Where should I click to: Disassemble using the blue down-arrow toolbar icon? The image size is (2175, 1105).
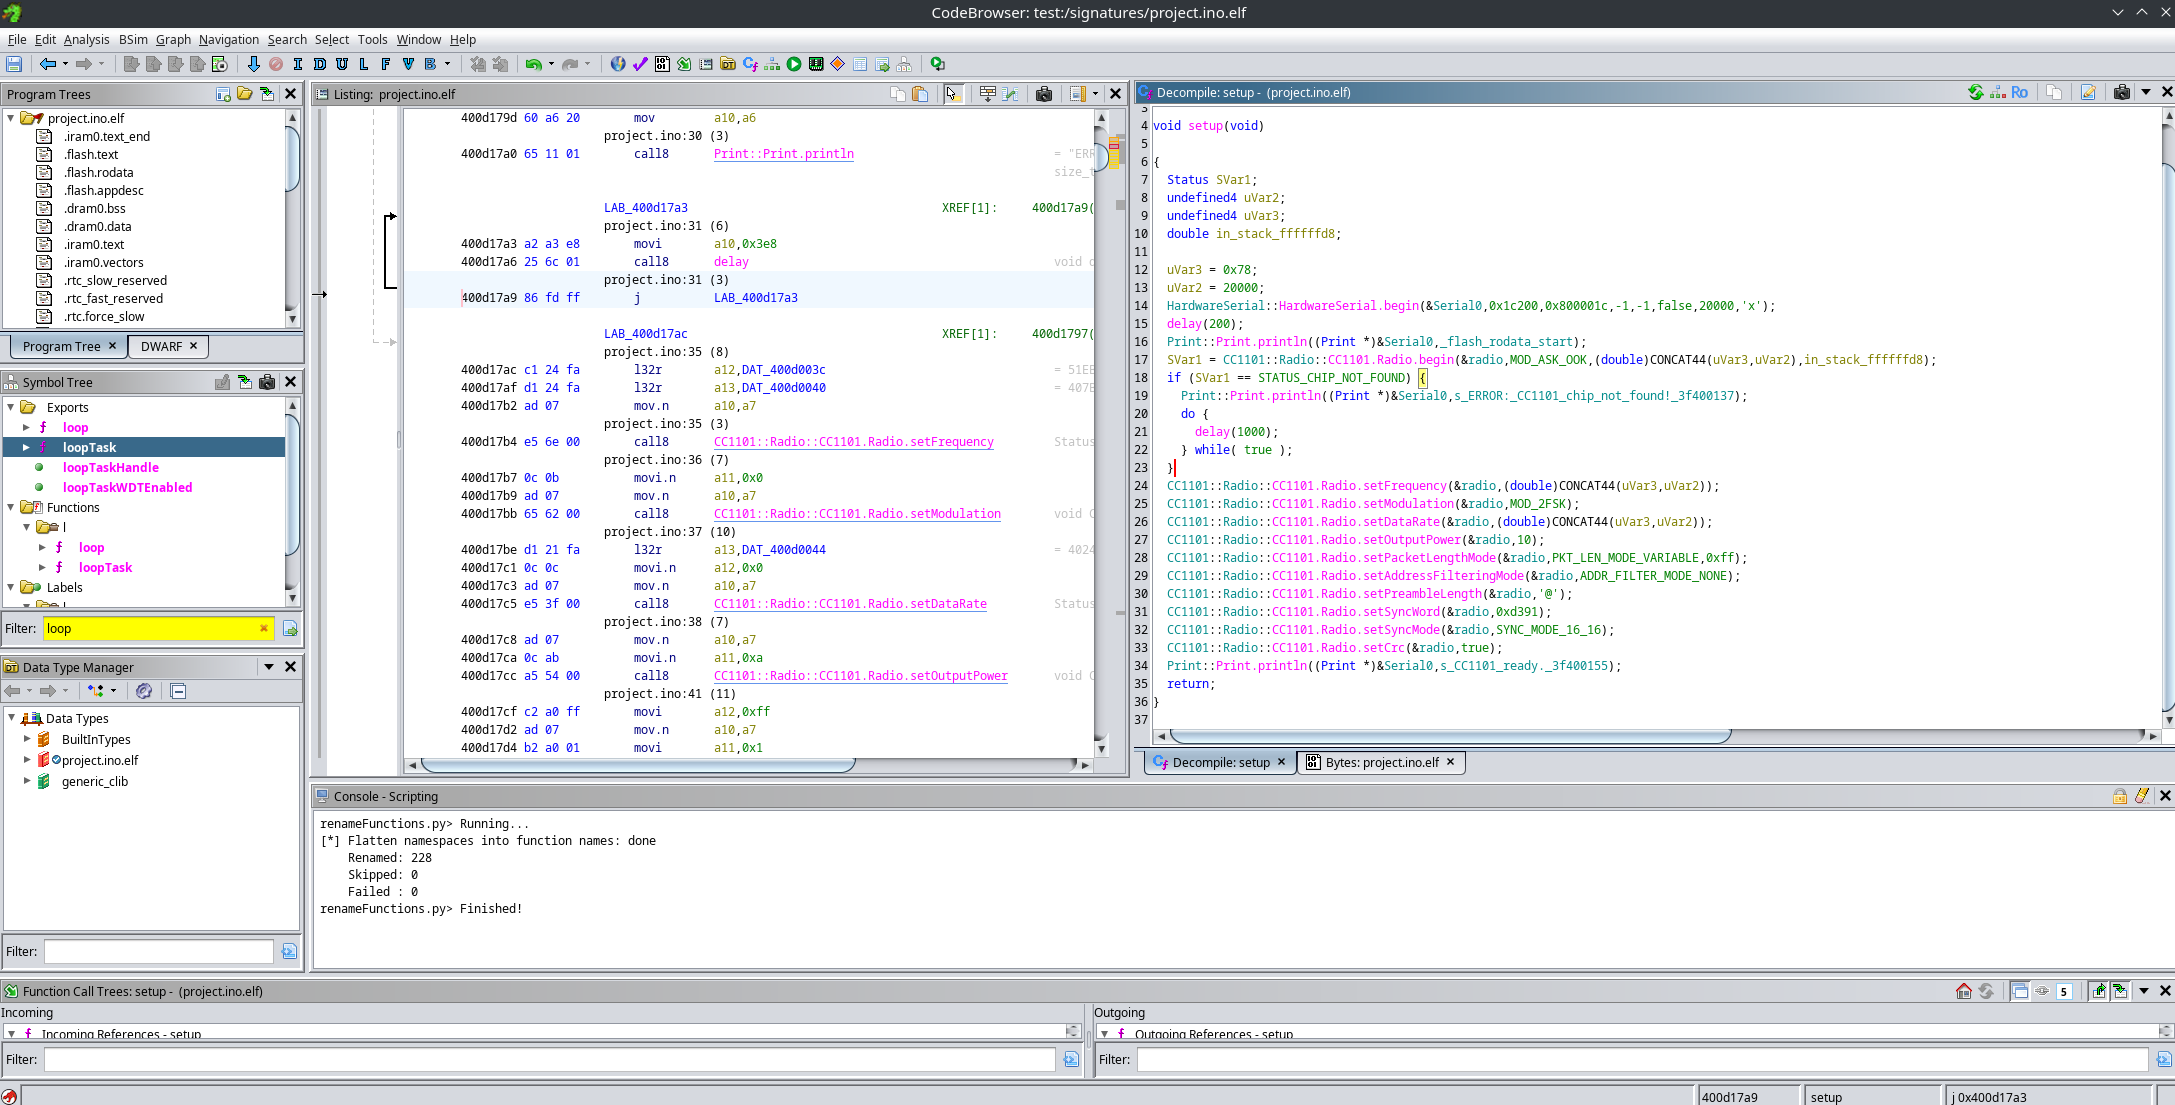point(254,64)
